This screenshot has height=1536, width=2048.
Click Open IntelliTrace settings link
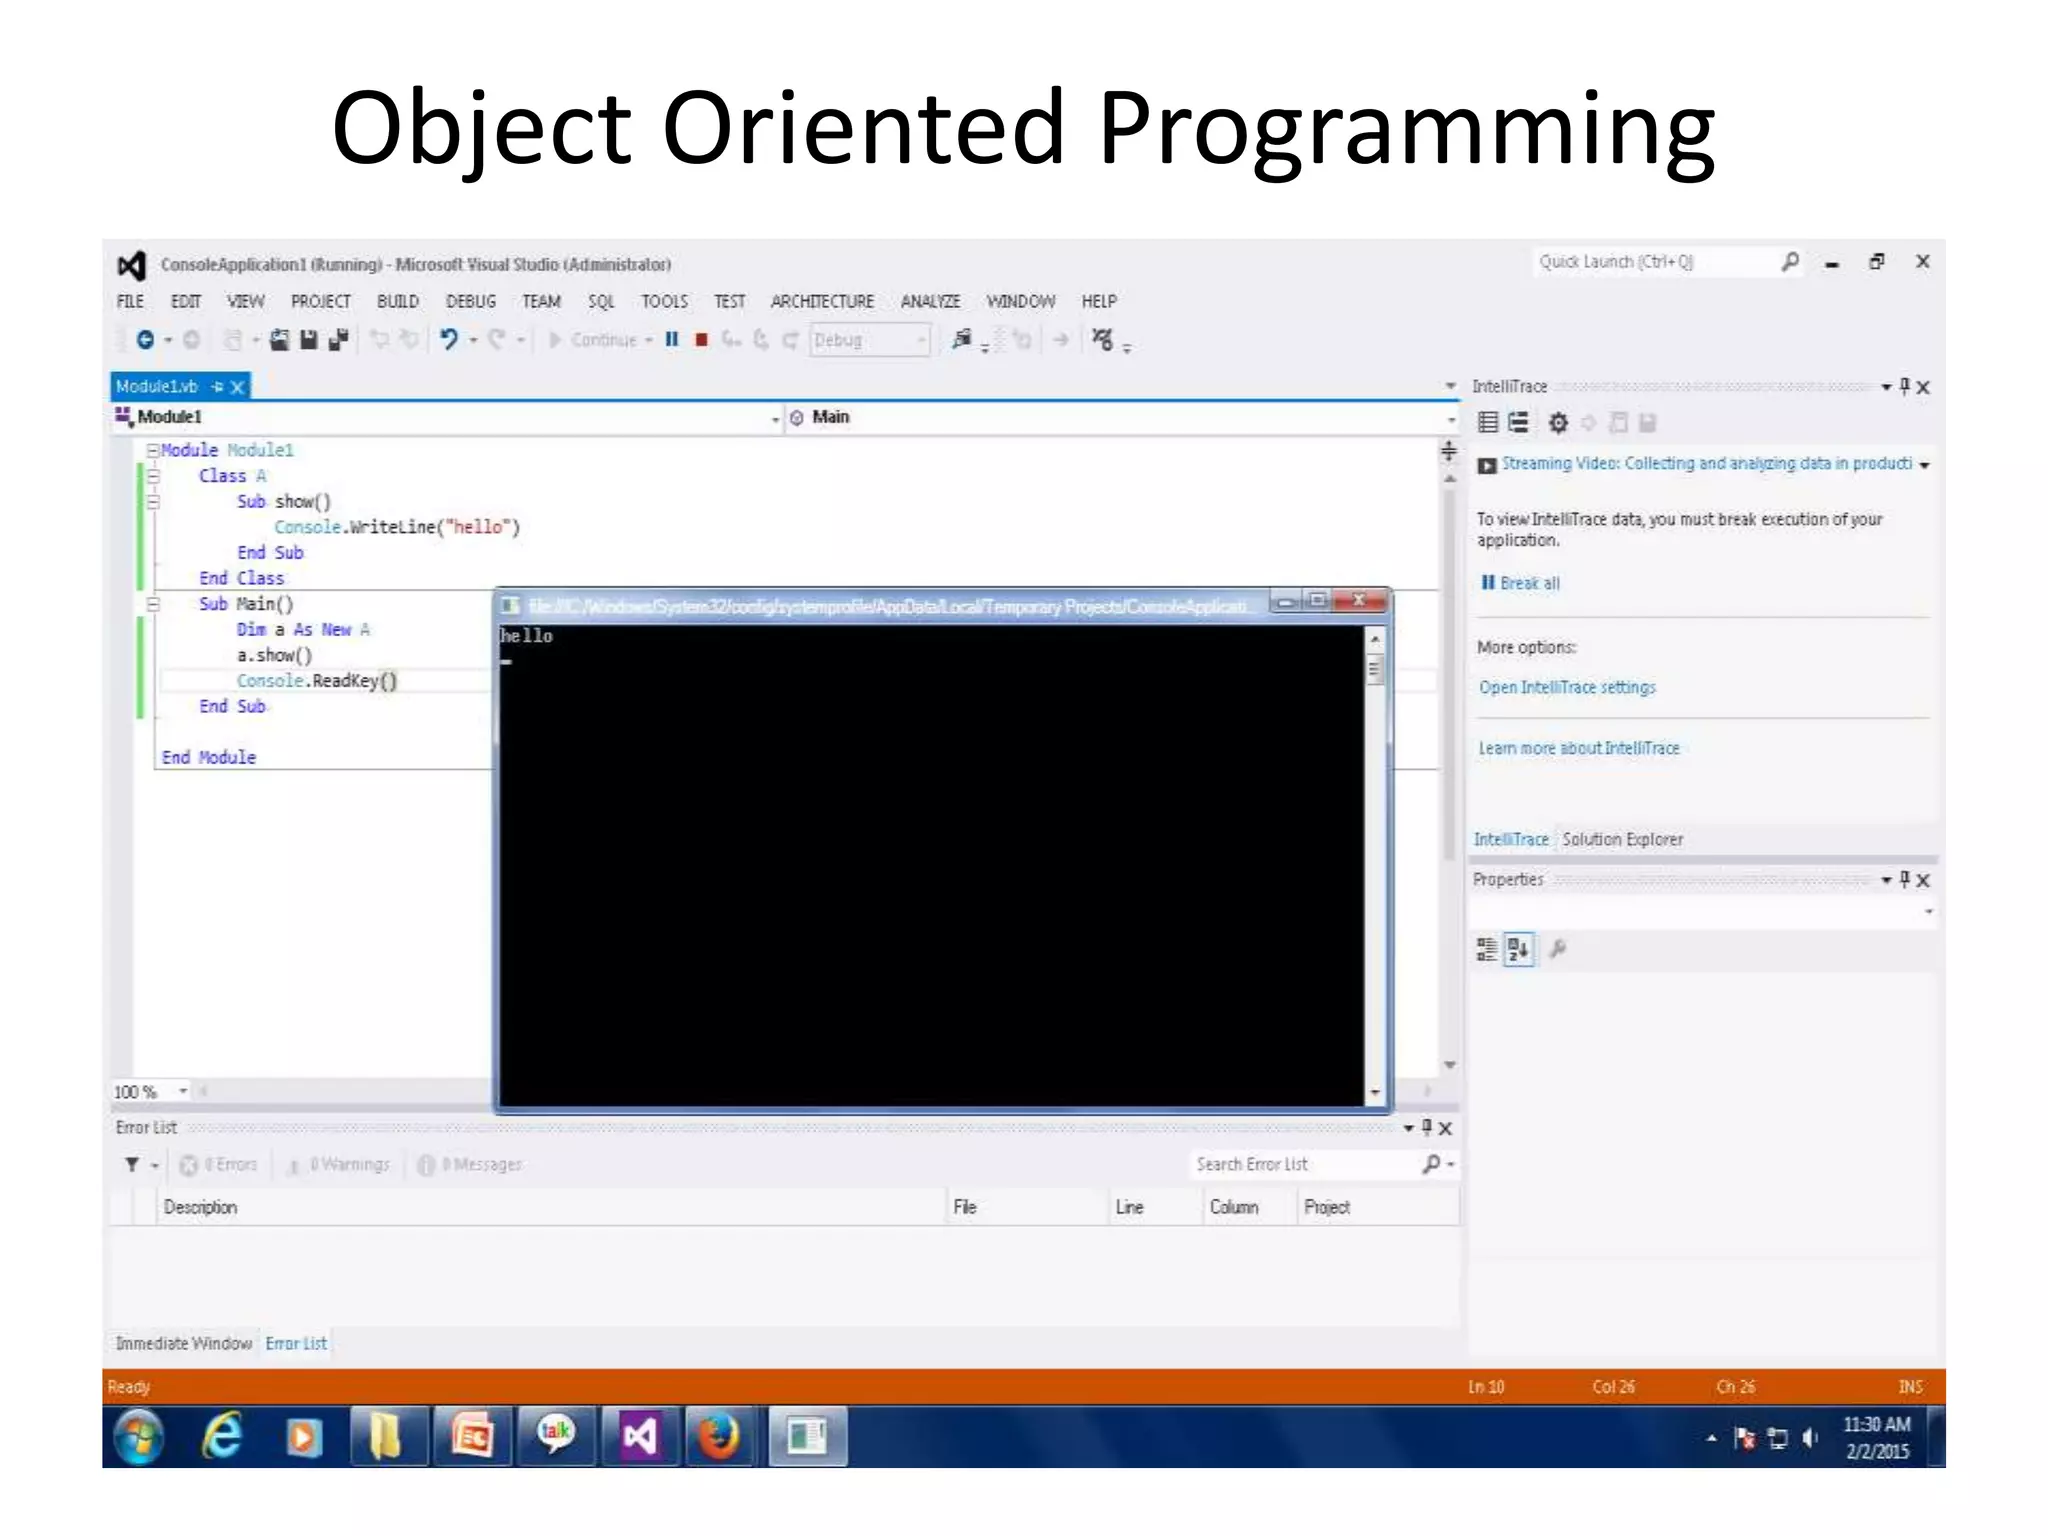coord(1567,687)
